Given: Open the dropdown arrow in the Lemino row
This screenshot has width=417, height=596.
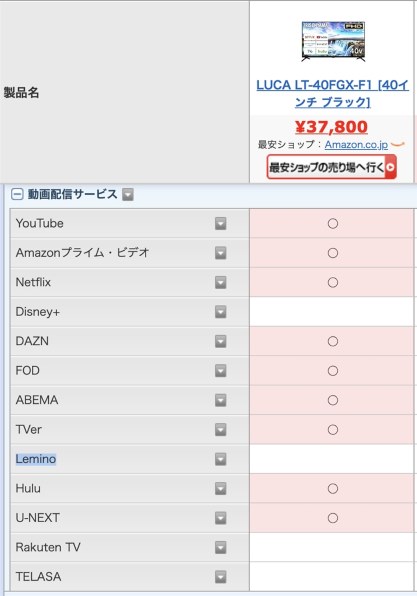Looking at the screenshot, I should pos(220,459).
